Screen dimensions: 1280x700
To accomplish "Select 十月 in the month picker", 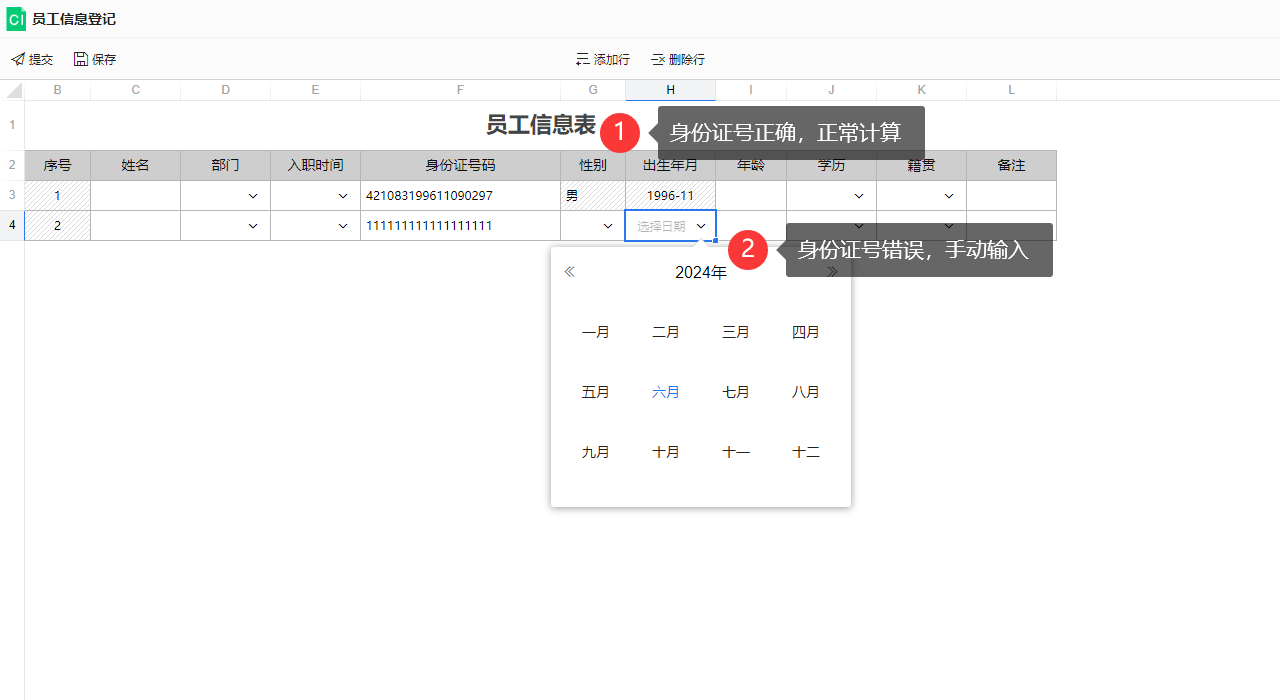I will tap(666, 452).
